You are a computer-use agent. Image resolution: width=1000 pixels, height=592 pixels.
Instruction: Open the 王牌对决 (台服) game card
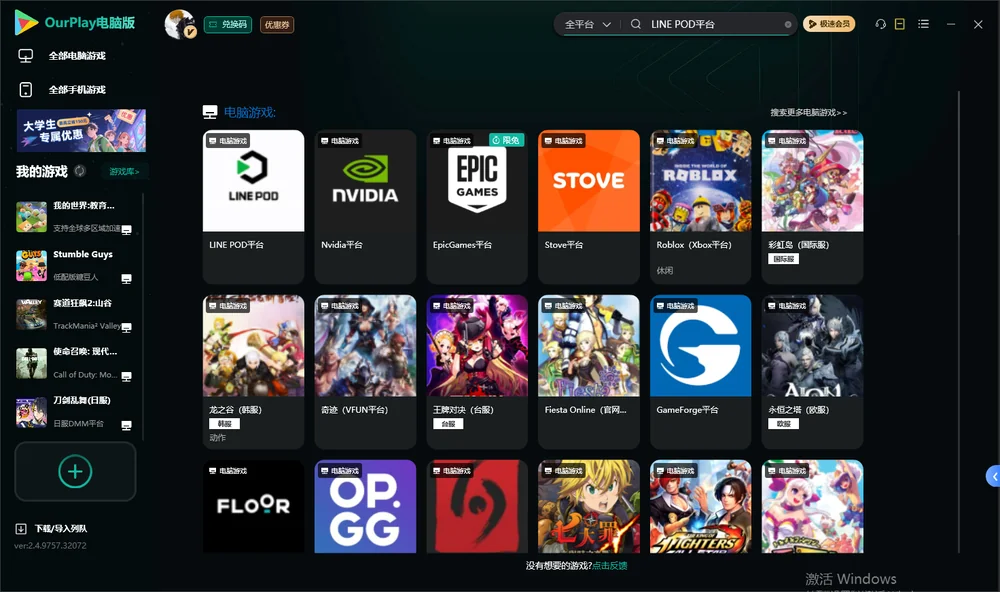(x=477, y=372)
